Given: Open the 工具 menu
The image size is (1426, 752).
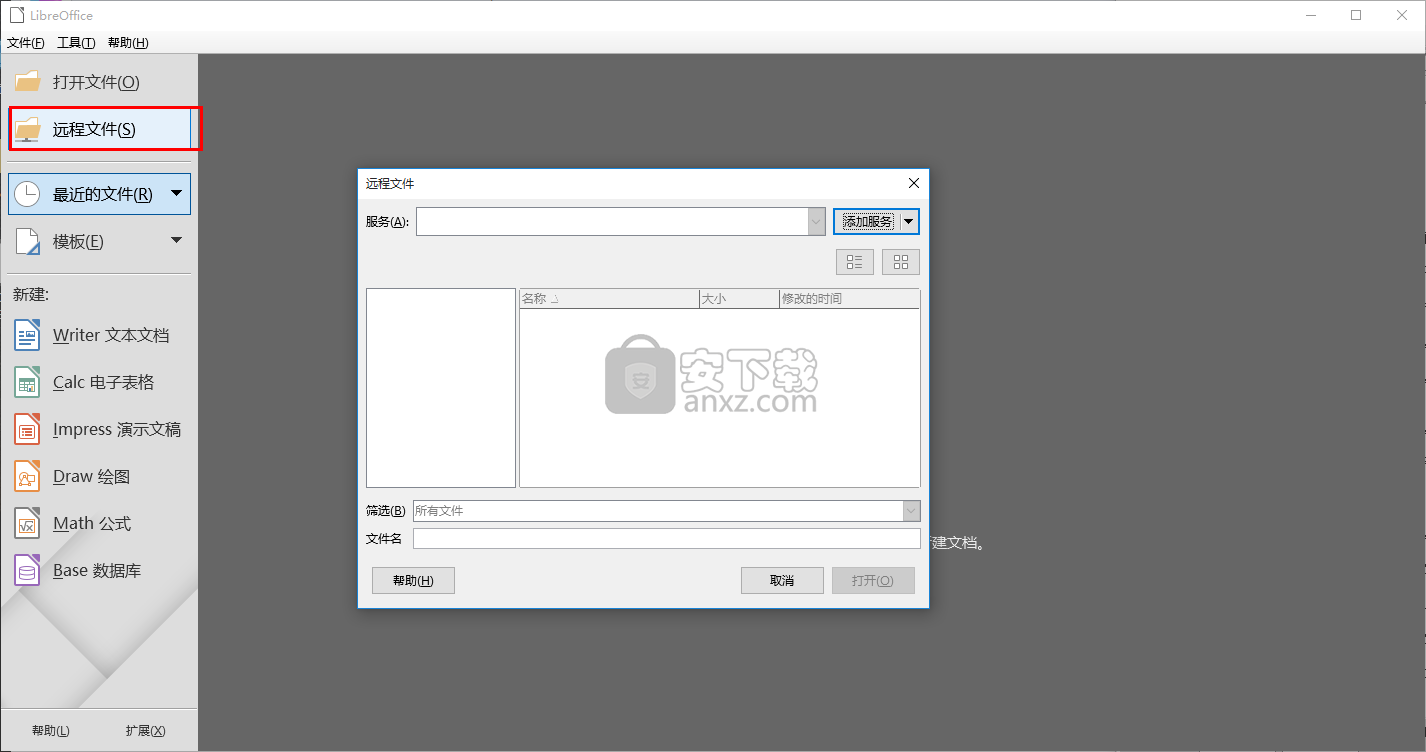Looking at the screenshot, I should (76, 43).
